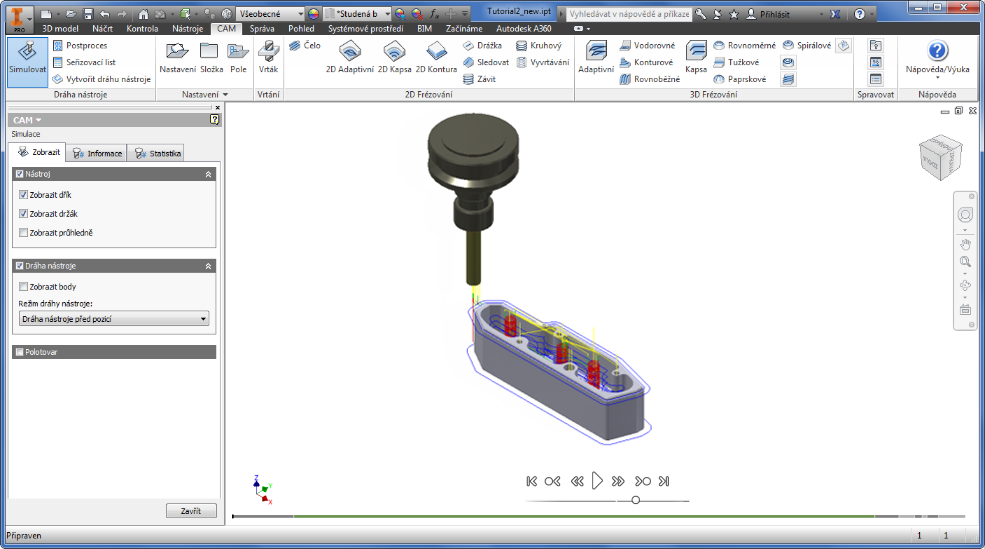
Task: Open the Nástroje ribbon tab
Action: [x=187, y=28]
